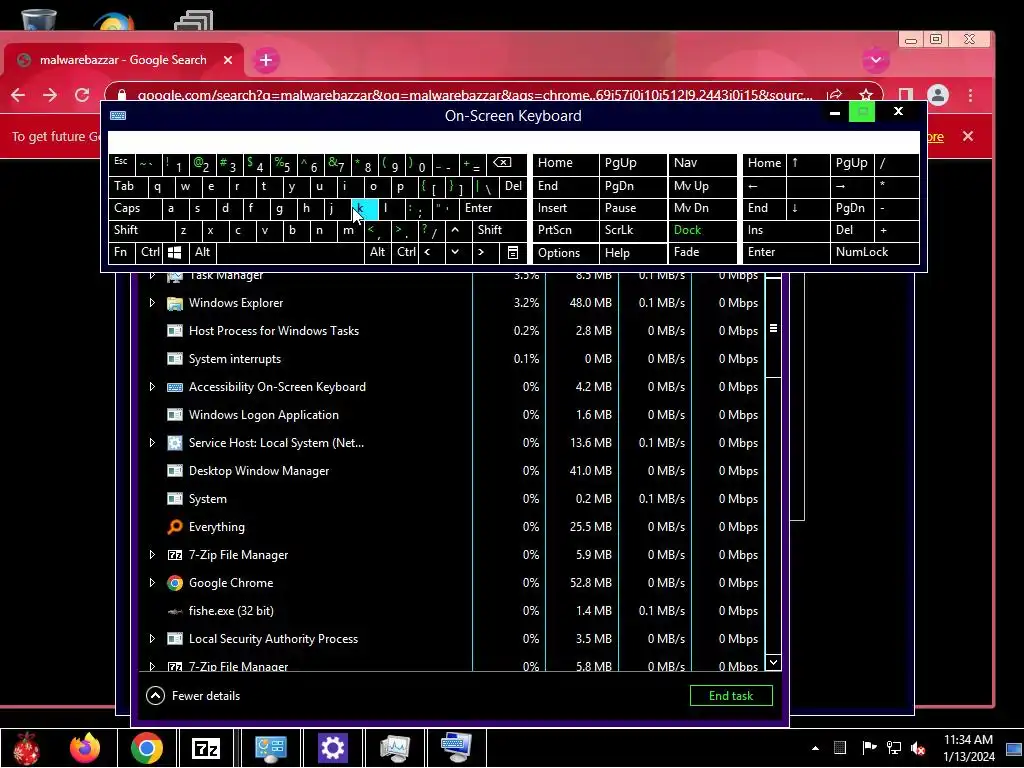Open Chrome tab search dropdown
1024x768 pixels.
[876, 60]
